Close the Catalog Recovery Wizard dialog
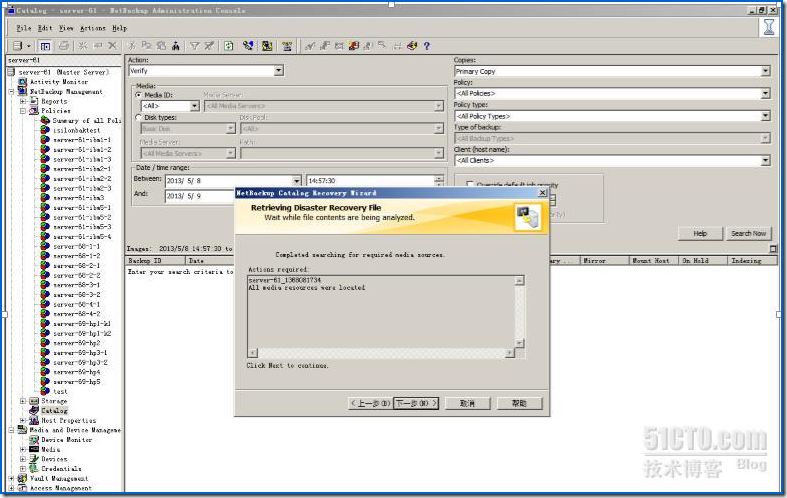This screenshot has width=787, height=498. tap(543, 193)
